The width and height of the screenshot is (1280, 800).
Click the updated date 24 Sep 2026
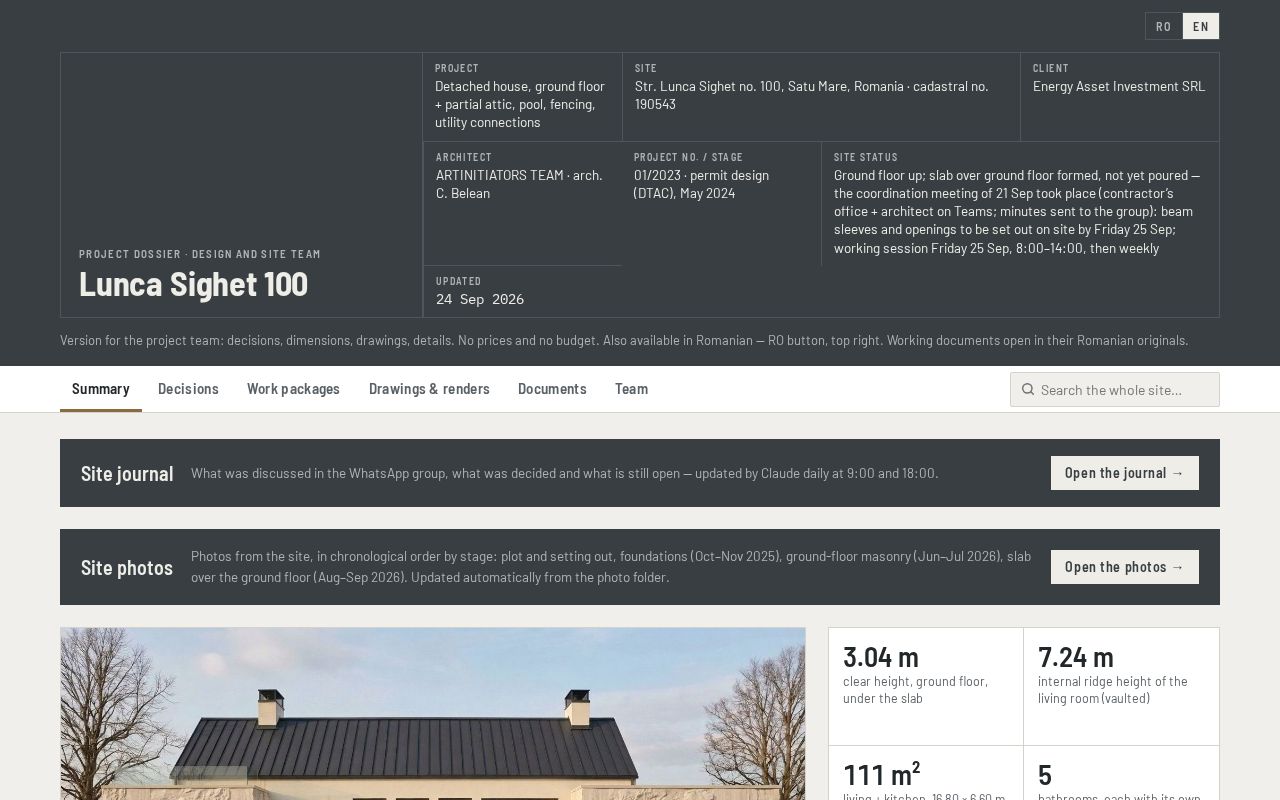click(x=480, y=299)
